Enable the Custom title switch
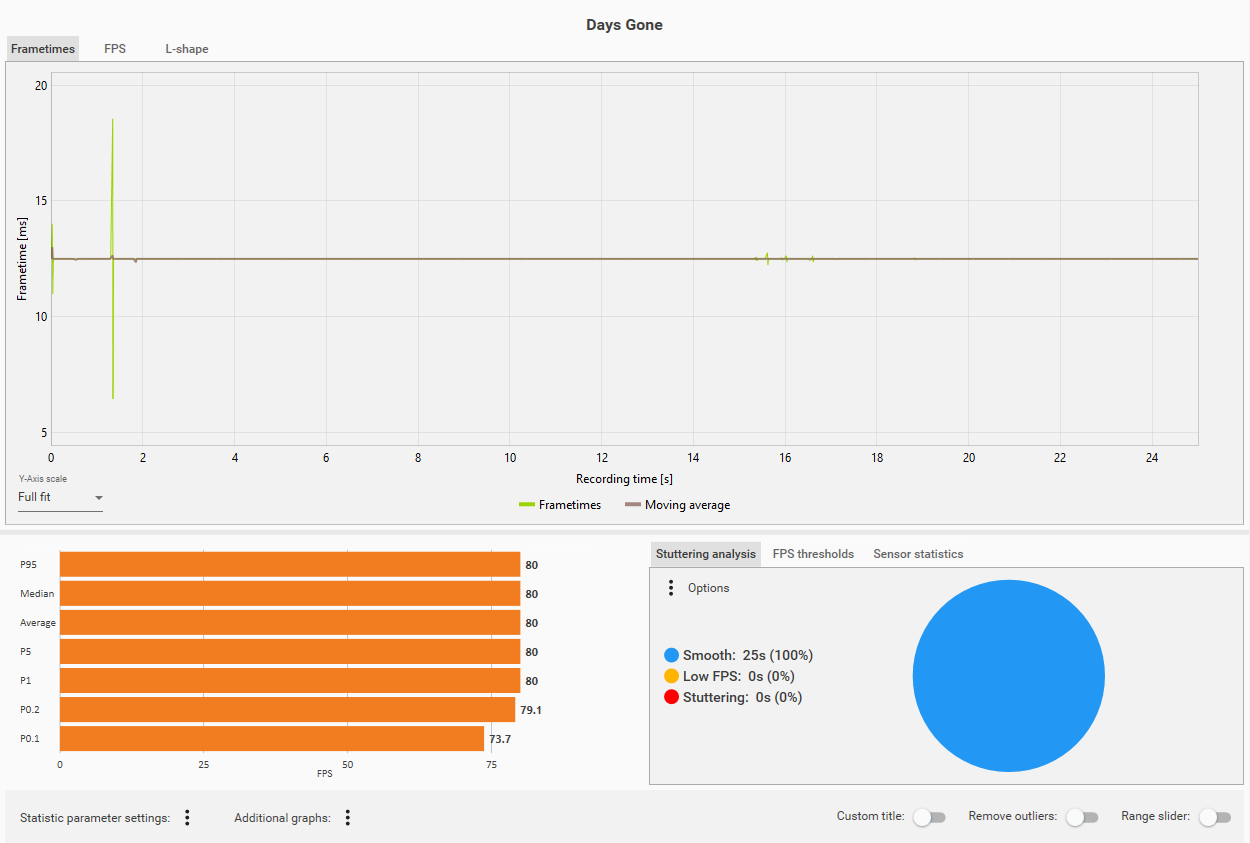The width and height of the screenshot is (1250, 843). pos(929,817)
